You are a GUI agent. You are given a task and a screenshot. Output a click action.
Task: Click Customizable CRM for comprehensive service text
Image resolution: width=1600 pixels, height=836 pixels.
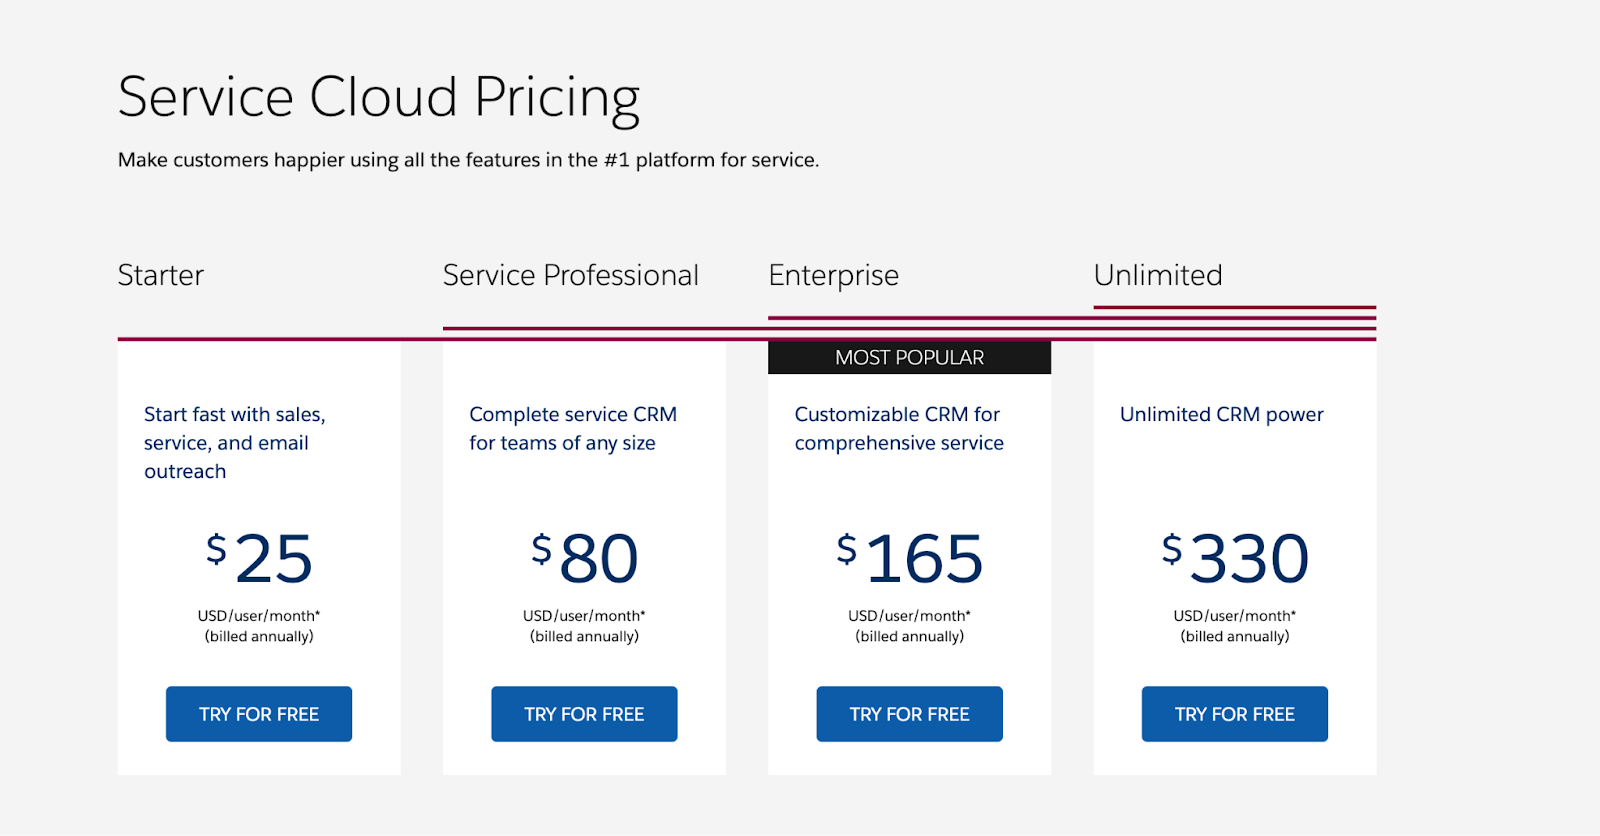(898, 428)
